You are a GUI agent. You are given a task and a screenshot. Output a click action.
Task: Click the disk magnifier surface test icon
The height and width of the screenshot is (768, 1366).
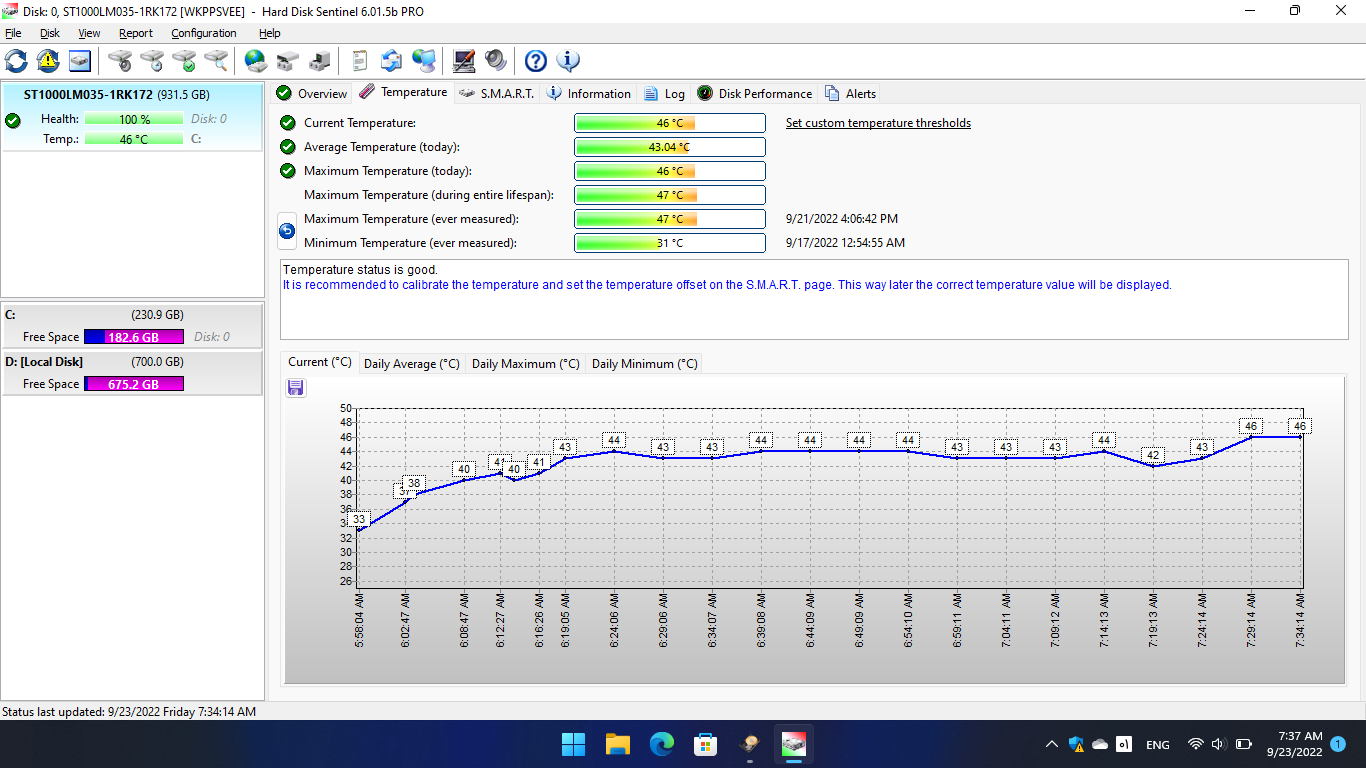click(x=216, y=61)
